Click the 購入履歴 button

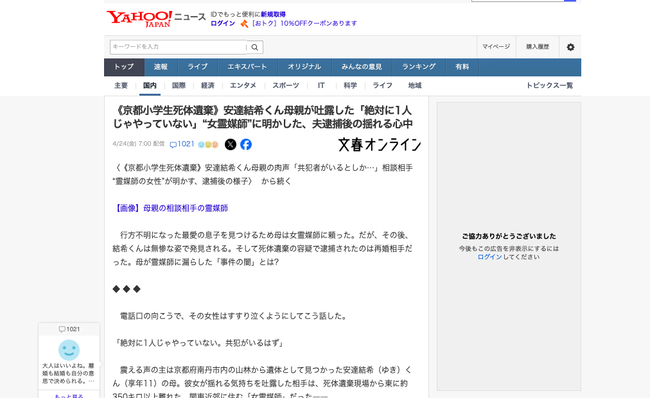pyautogui.click(x=538, y=47)
